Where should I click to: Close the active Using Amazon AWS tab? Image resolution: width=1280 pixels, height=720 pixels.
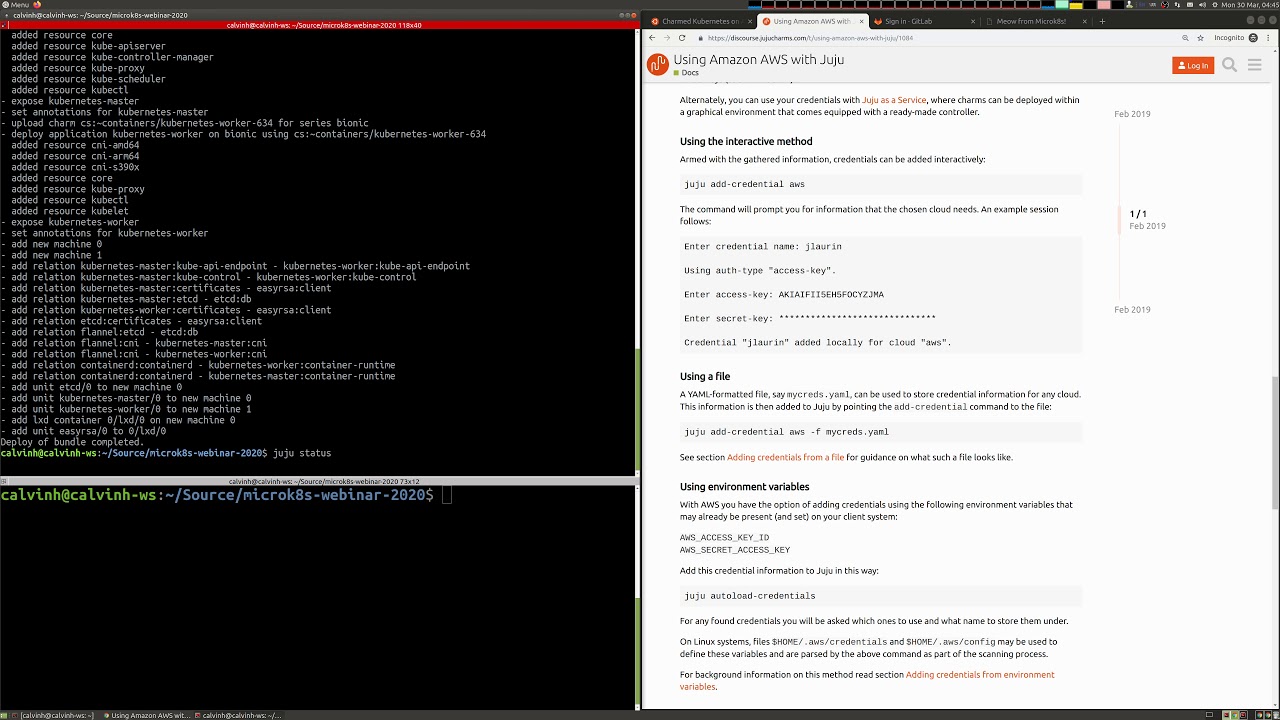click(861, 21)
